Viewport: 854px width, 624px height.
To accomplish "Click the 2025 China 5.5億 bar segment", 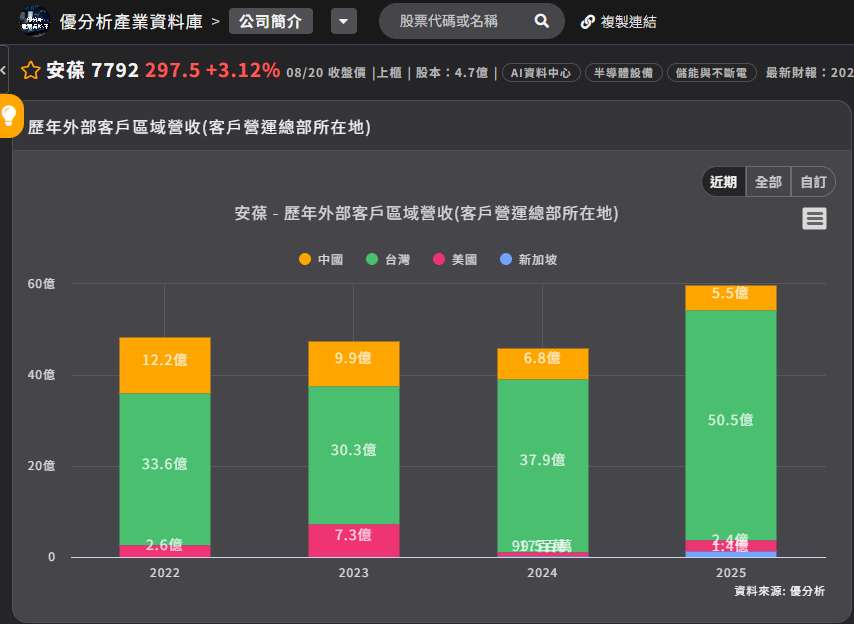I will click(x=730, y=298).
